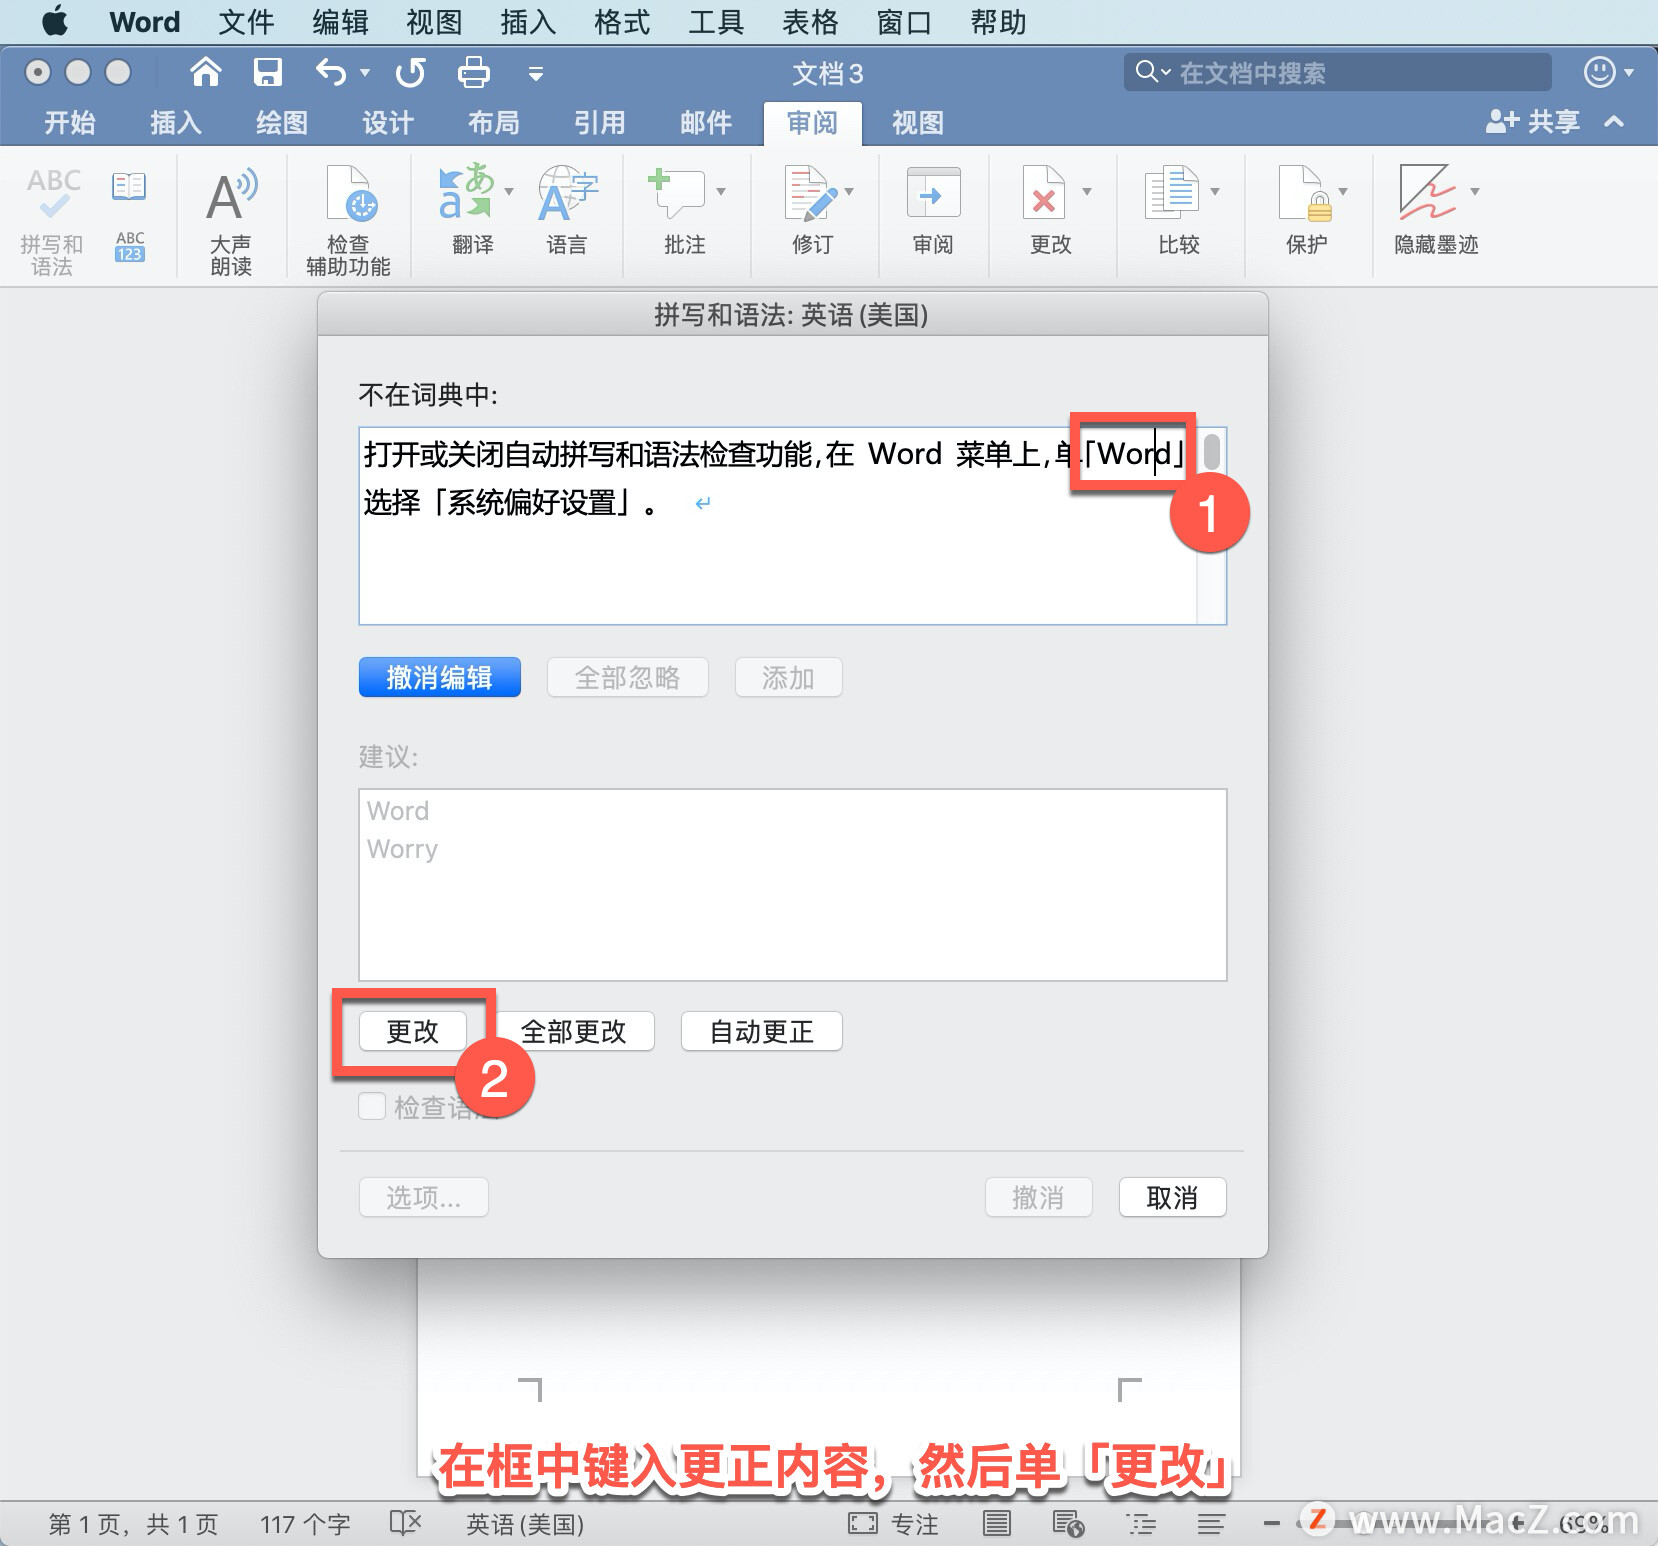1658x1546 pixels.
Task: Click the AutoCorrect (自动更正) button
Action: coord(762,1031)
